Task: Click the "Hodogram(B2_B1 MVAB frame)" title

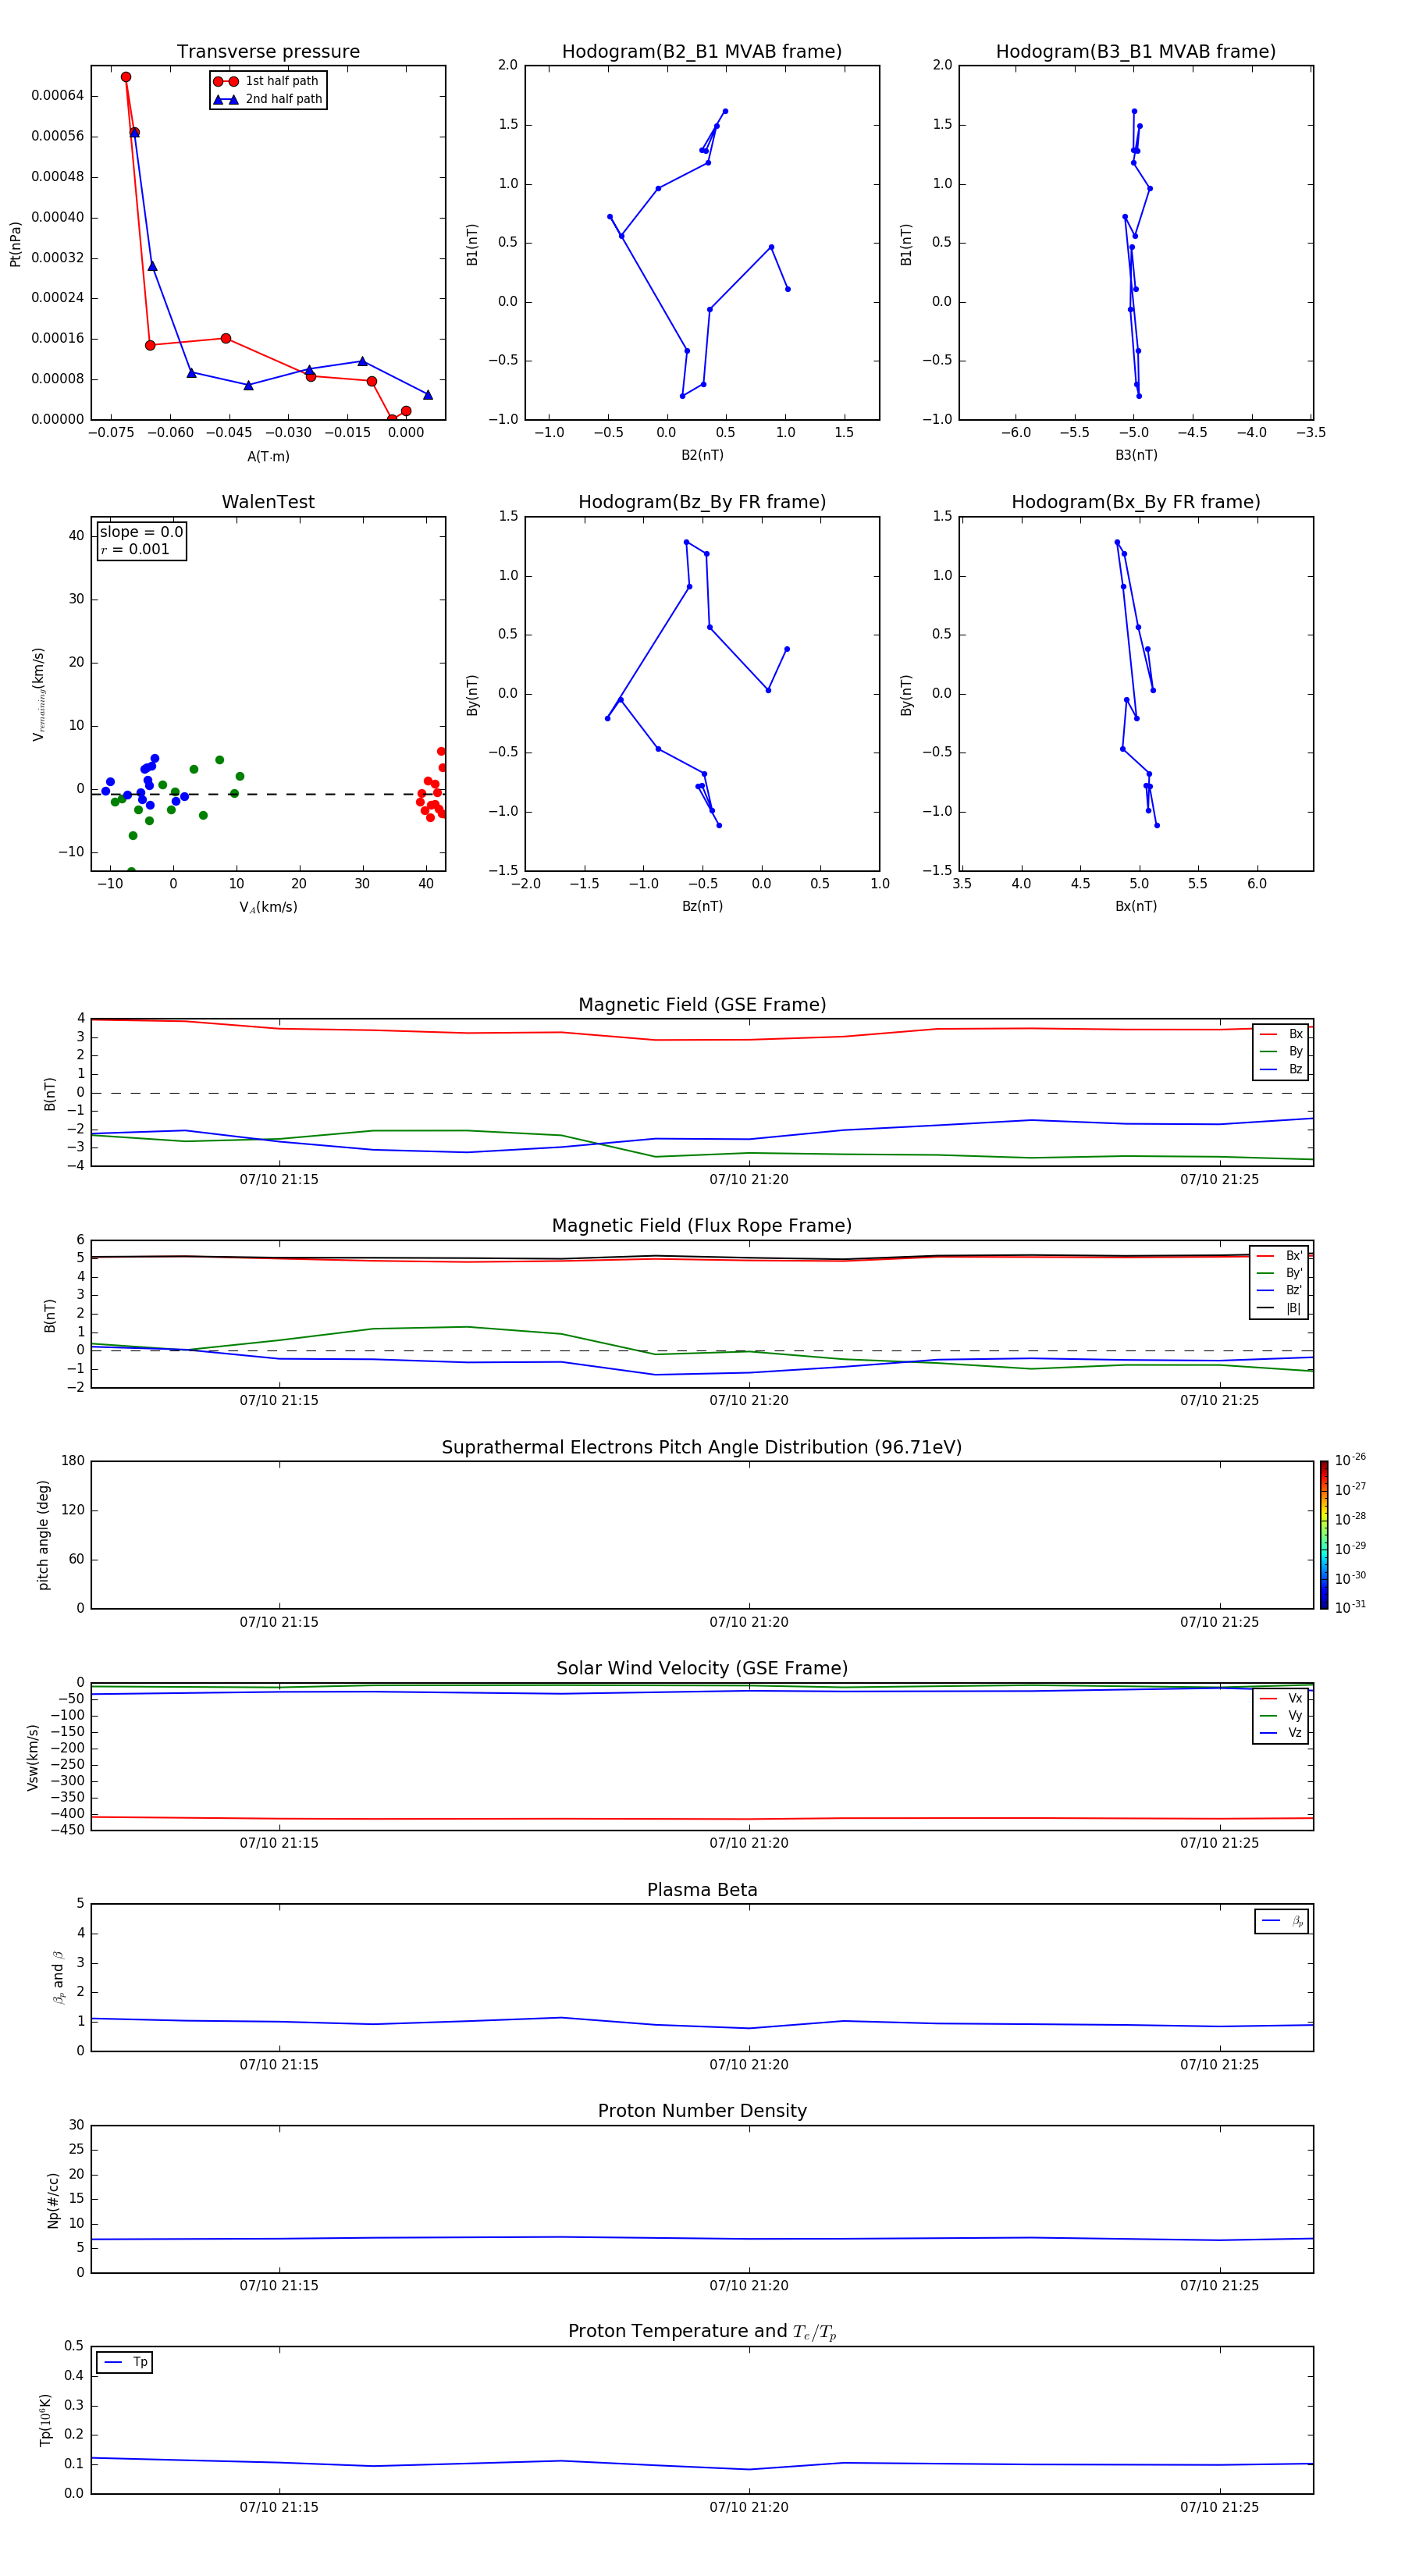Action: 702,52
